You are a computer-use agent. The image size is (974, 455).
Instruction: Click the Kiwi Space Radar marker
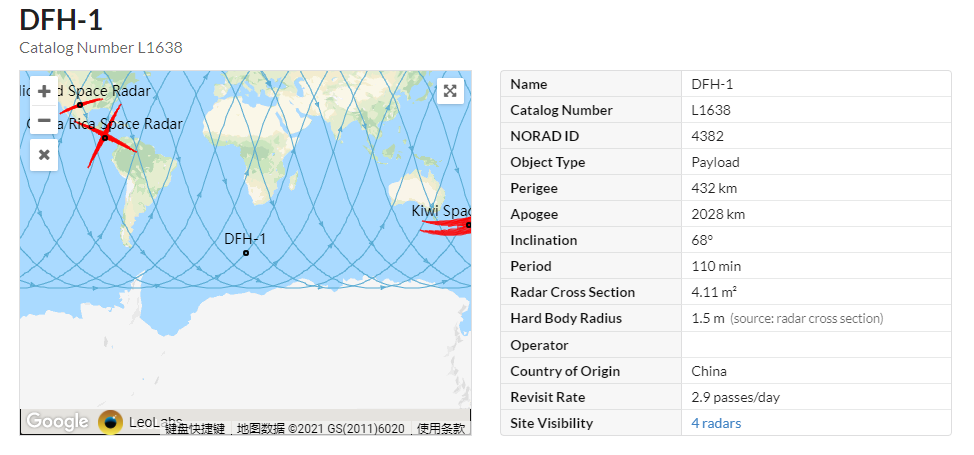click(x=466, y=225)
